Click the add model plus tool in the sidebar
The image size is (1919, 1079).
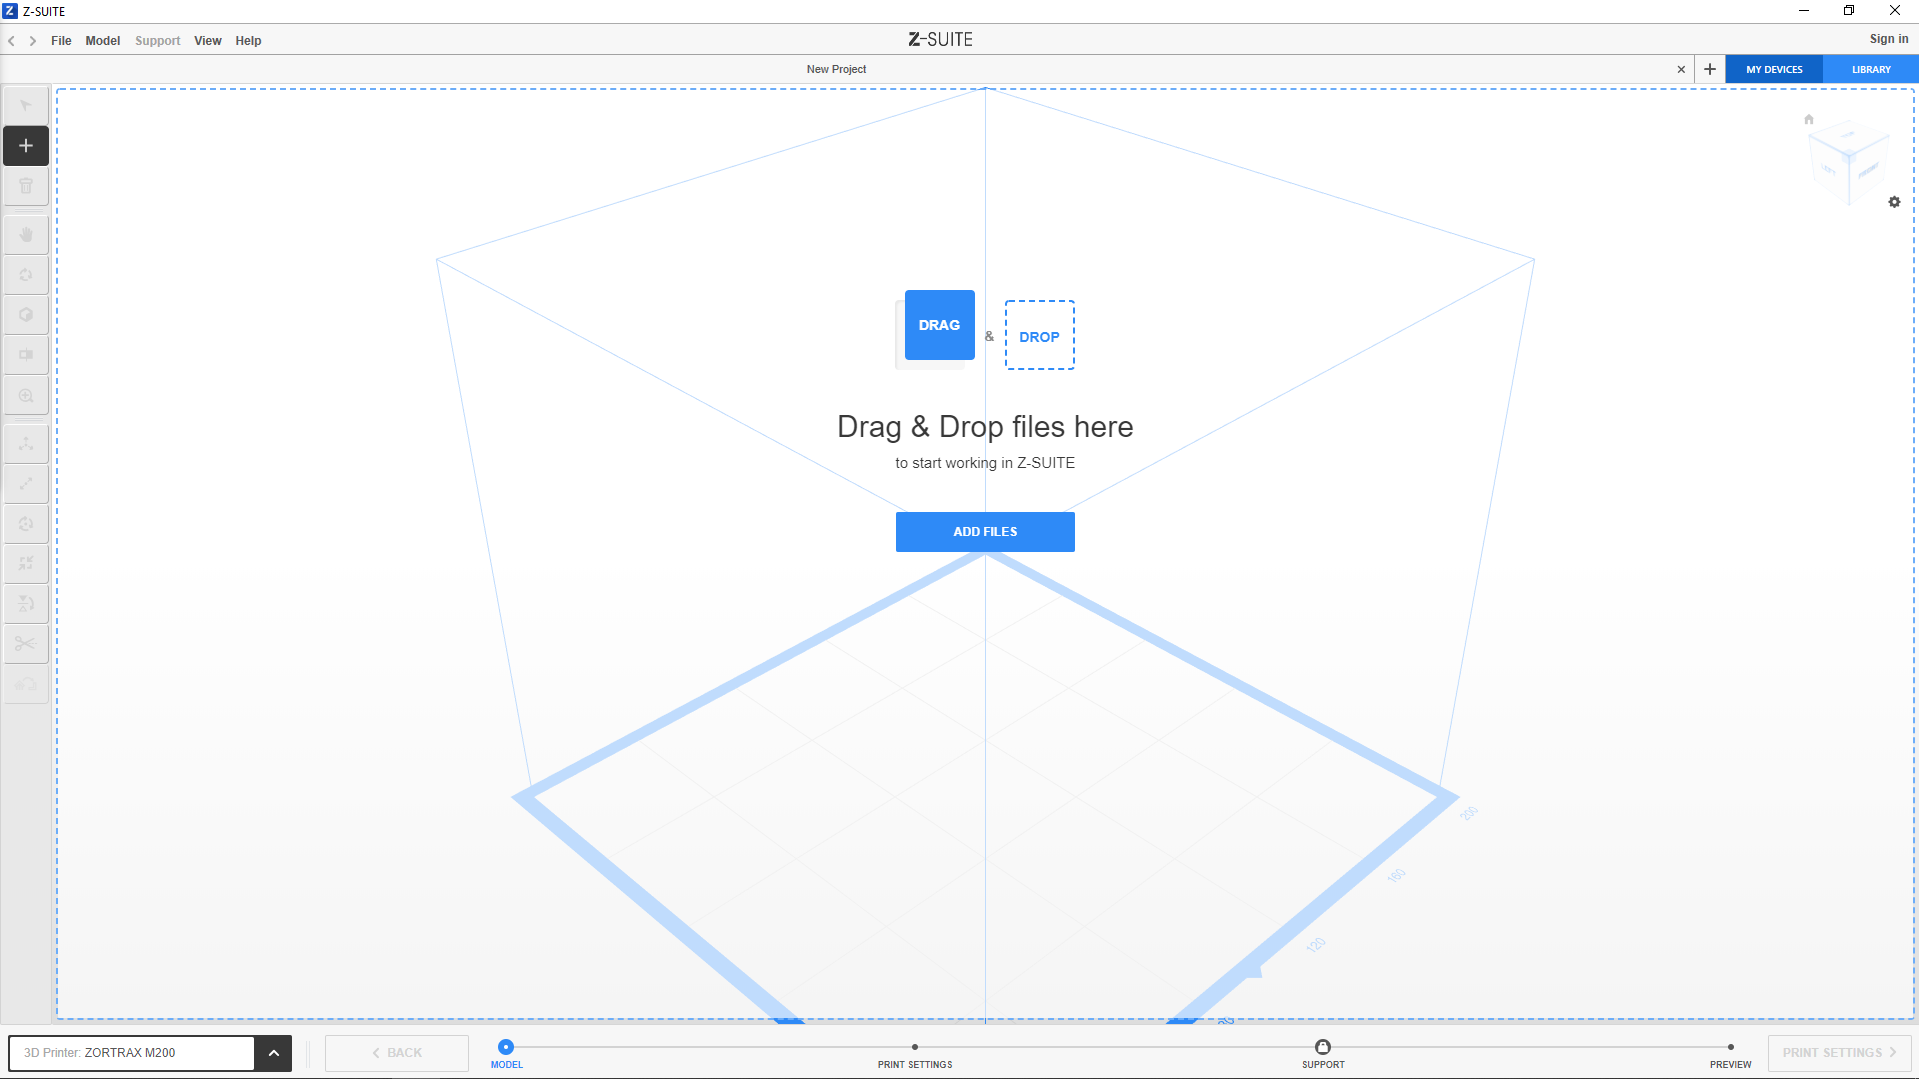click(x=26, y=146)
